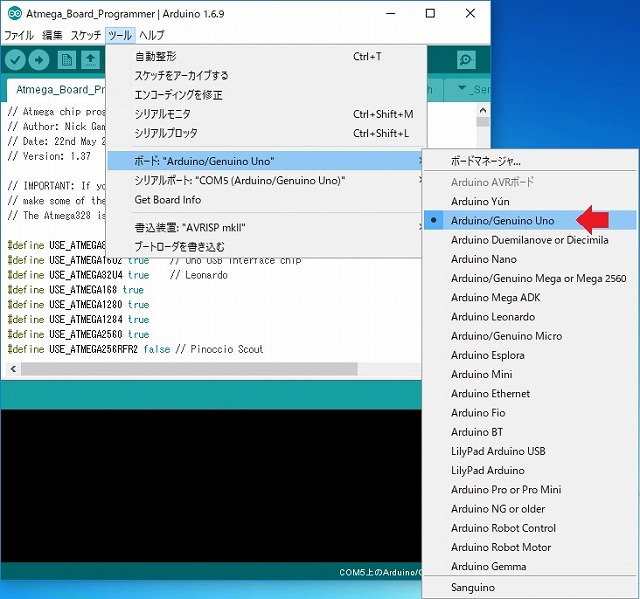Image resolution: width=640 pixels, height=599 pixels.
Task: Open the Serial Monitor magnifier icon
Action: [x=466, y=60]
